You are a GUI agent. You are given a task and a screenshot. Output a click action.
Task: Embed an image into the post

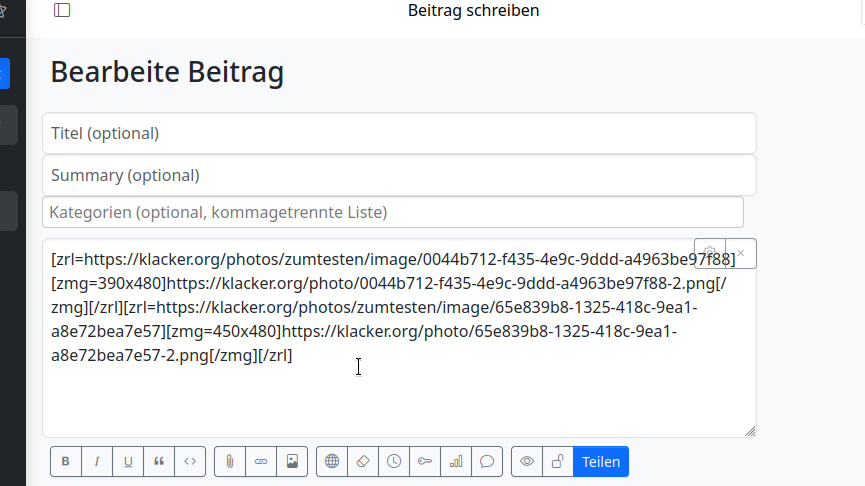[292, 462]
